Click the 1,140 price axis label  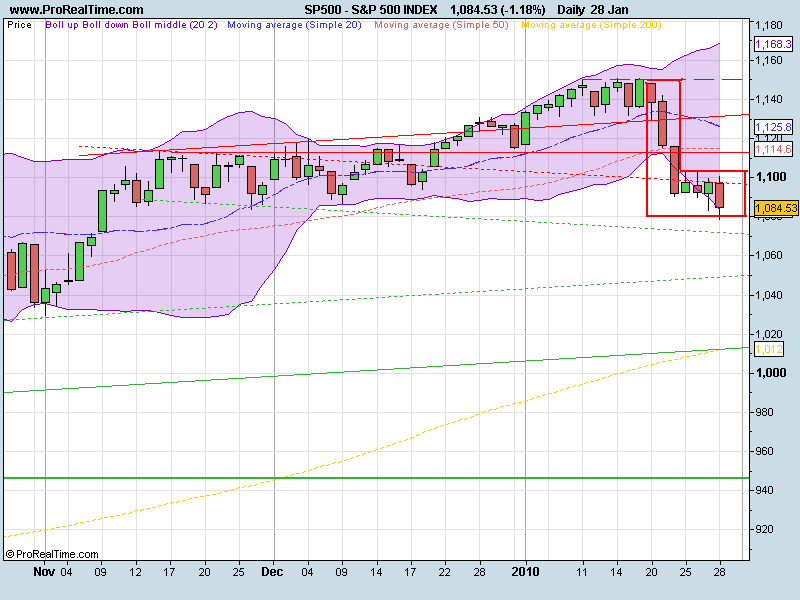[x=769, y=99]
